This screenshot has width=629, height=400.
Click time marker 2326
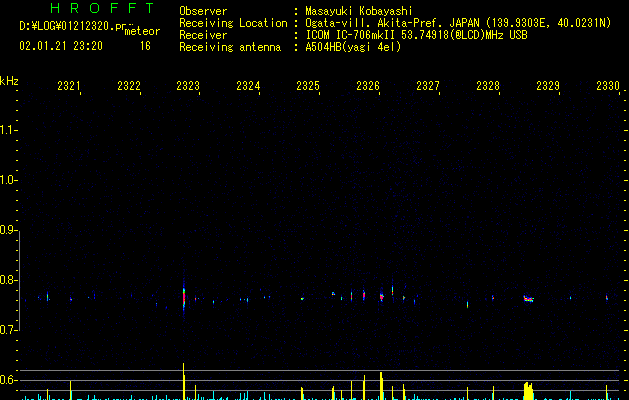[x=368, y=85]
